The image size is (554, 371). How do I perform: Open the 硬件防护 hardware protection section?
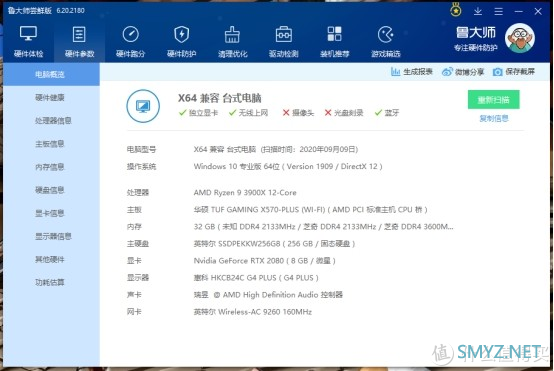coord(181,42)
